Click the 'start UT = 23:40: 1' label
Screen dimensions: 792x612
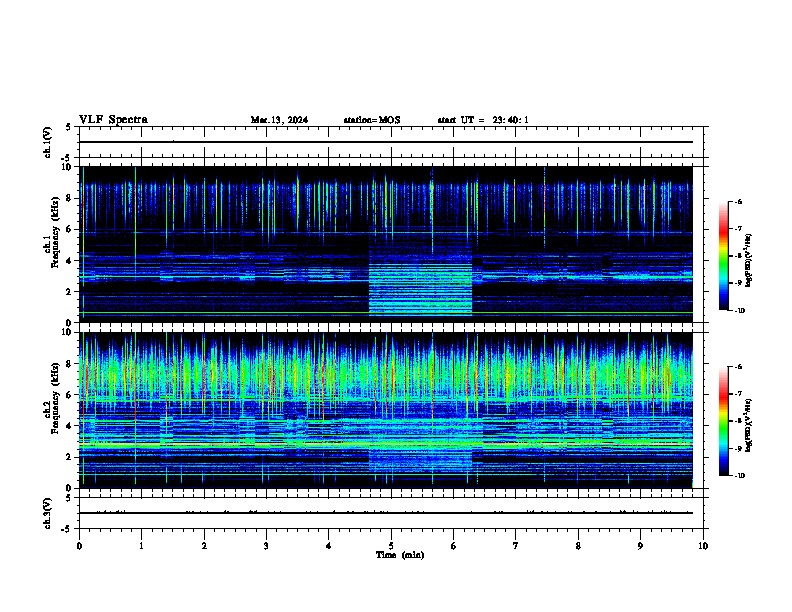pyautogui.click(x=483, y=120)
